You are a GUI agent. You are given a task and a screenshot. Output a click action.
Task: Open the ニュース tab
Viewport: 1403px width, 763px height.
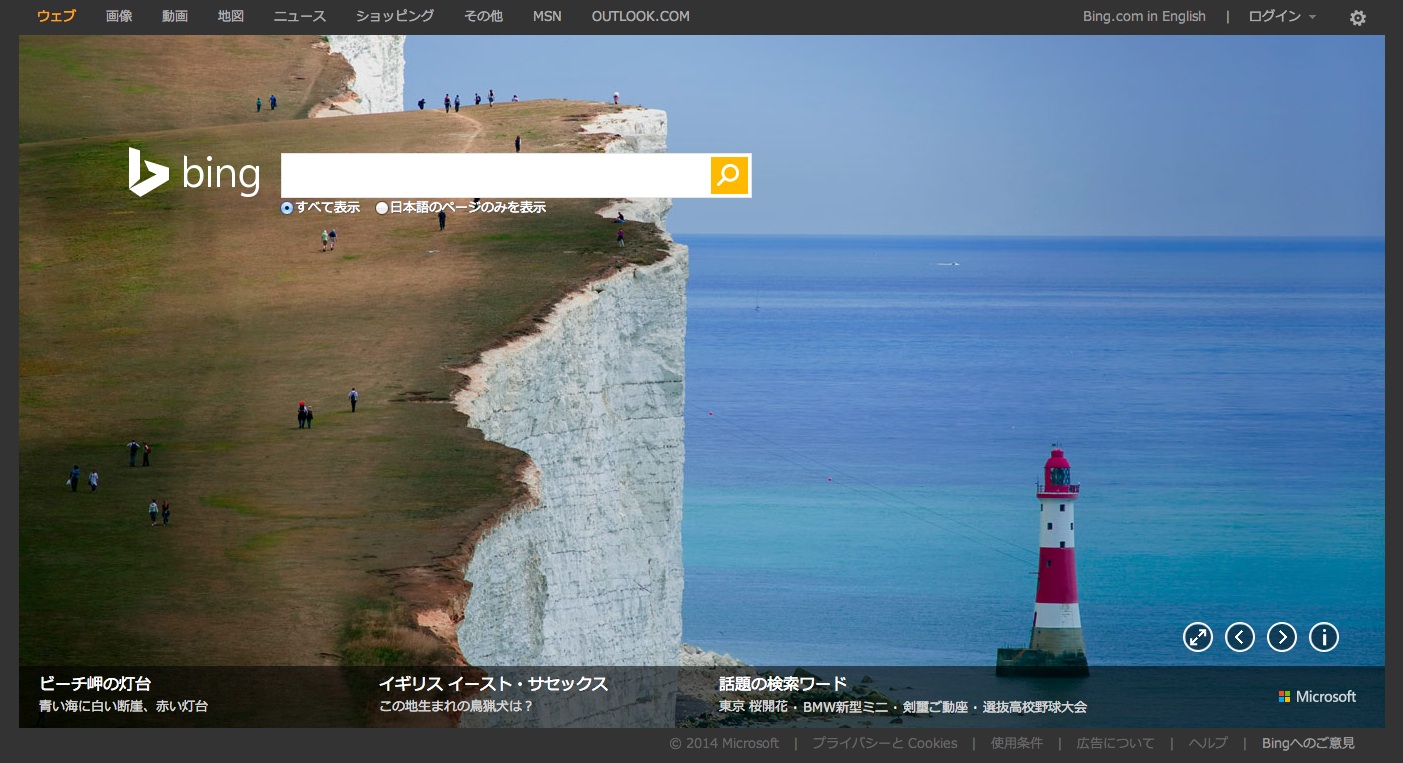pyautogui.click(x=300, y=16)
